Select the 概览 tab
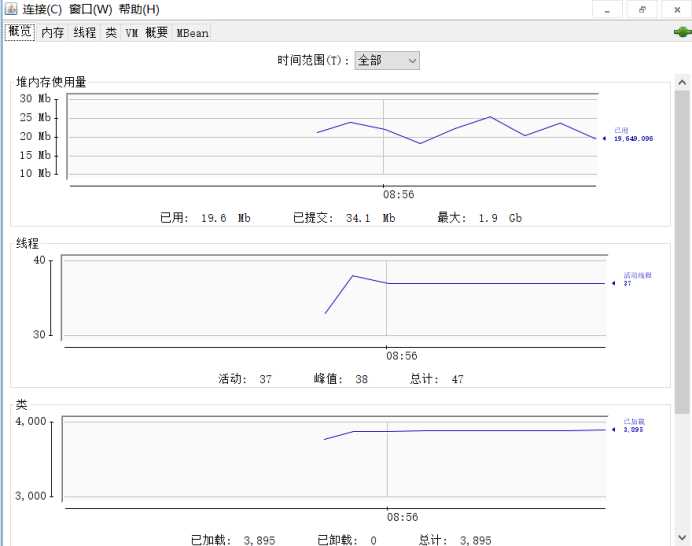692x546 pixels. tap(20, 32)
